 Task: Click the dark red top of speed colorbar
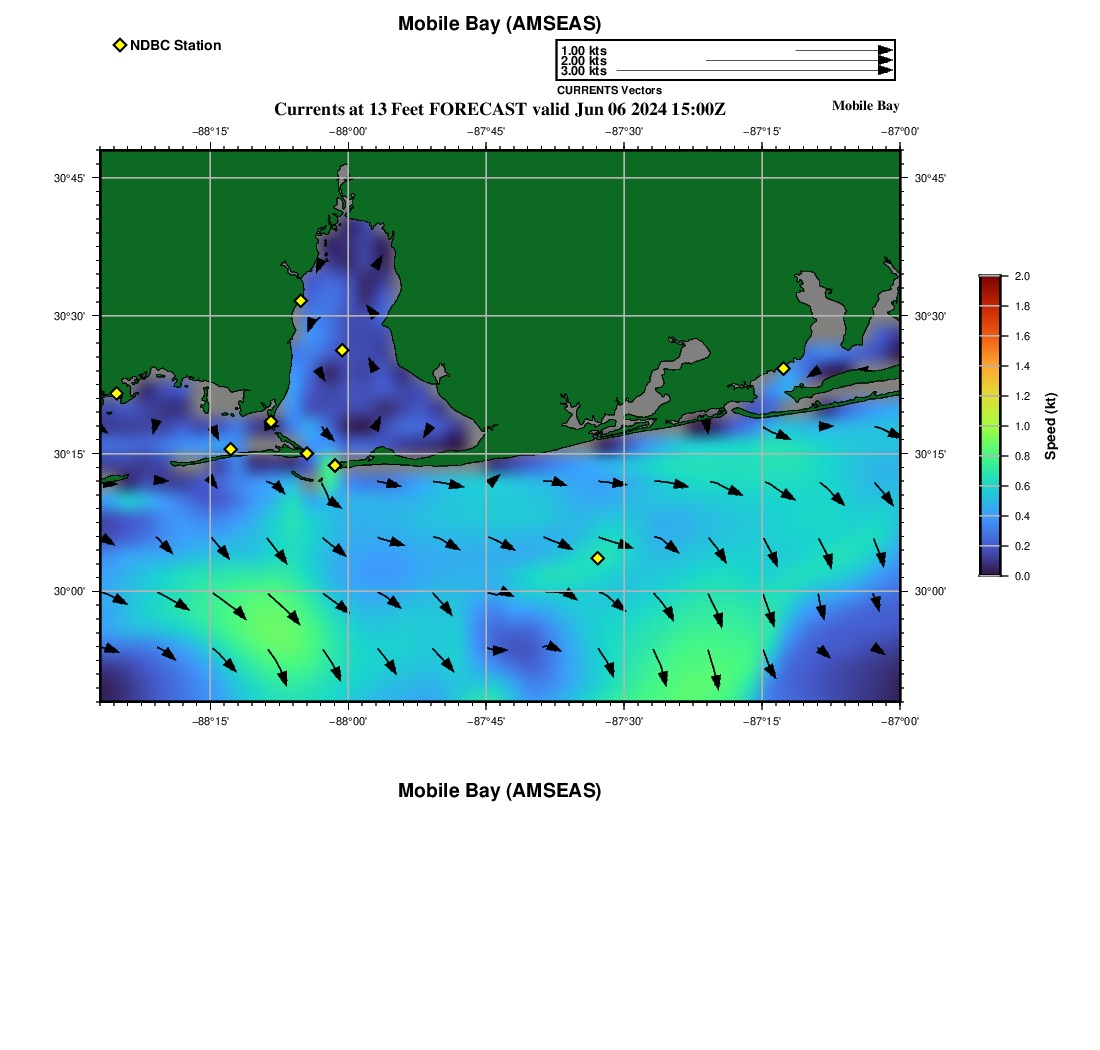989,282
